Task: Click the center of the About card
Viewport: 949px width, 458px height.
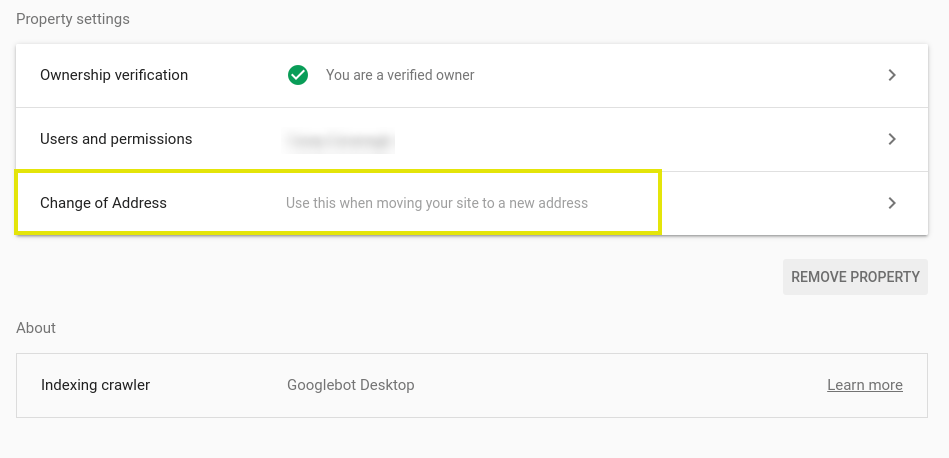Action: coord(472,385)
